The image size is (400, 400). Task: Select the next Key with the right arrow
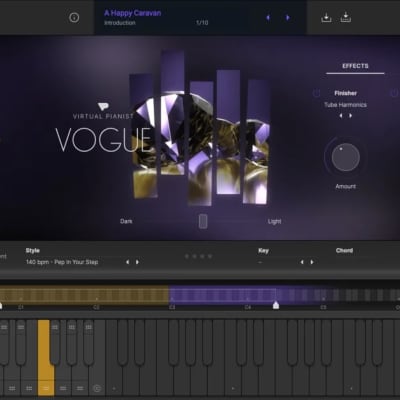(312, 262)
